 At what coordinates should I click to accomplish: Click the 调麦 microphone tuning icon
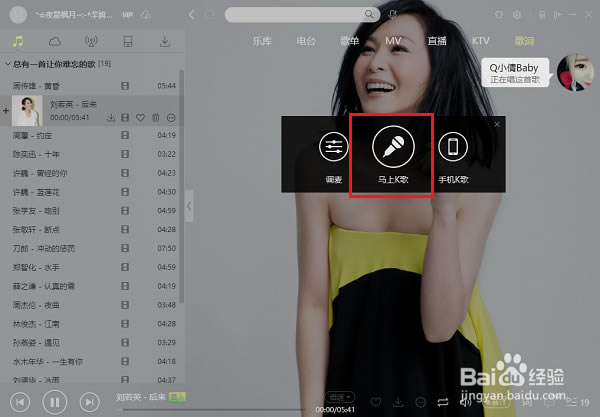click(x=333, y=146)
